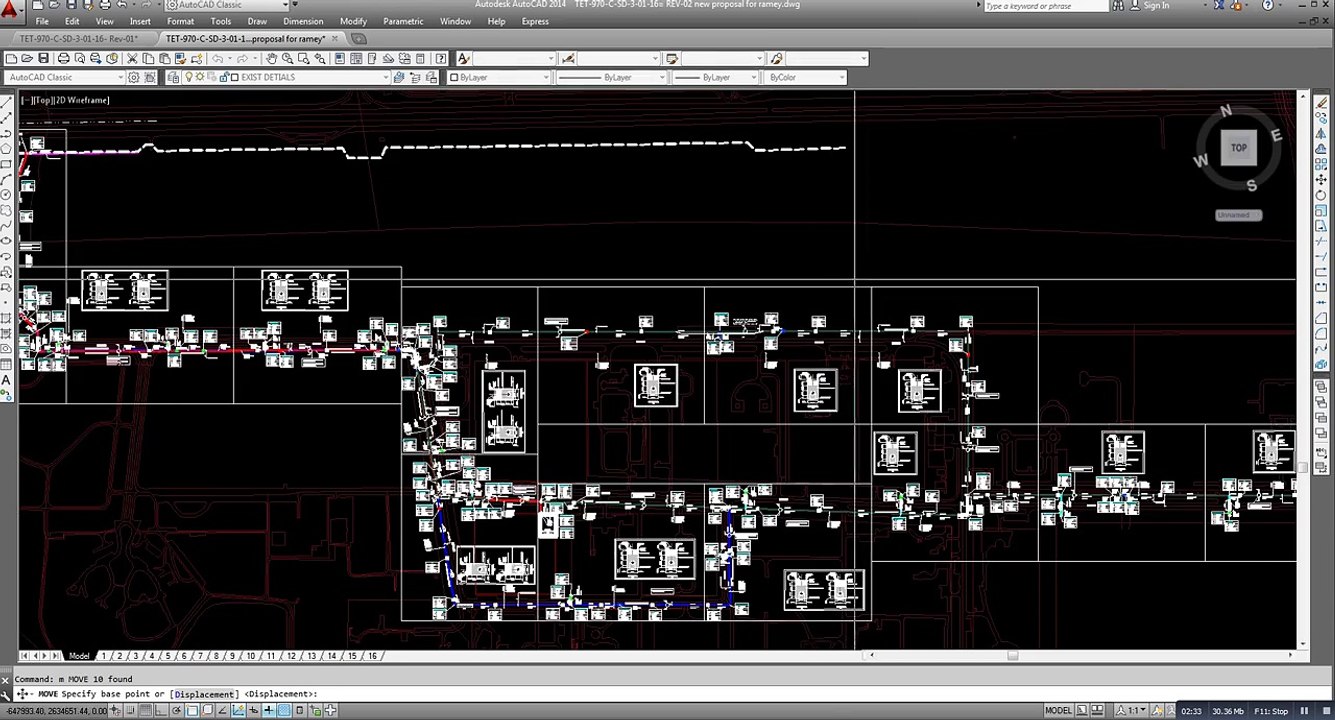Open the Modify menu

[353, 21]
